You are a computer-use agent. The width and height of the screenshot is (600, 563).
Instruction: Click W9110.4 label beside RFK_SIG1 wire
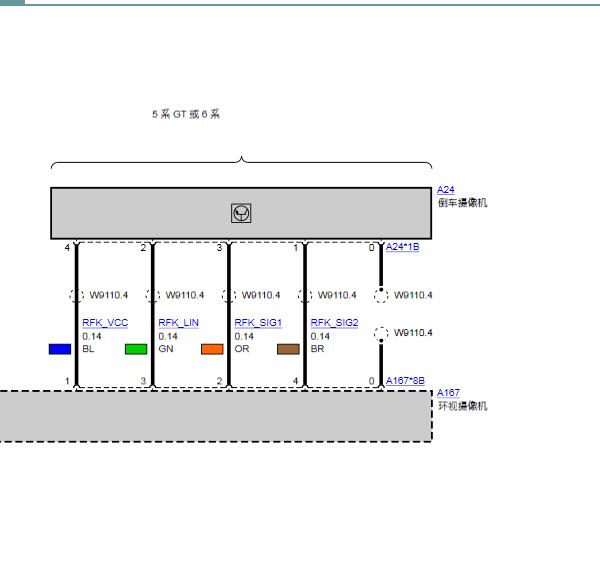tap(261, 295)
